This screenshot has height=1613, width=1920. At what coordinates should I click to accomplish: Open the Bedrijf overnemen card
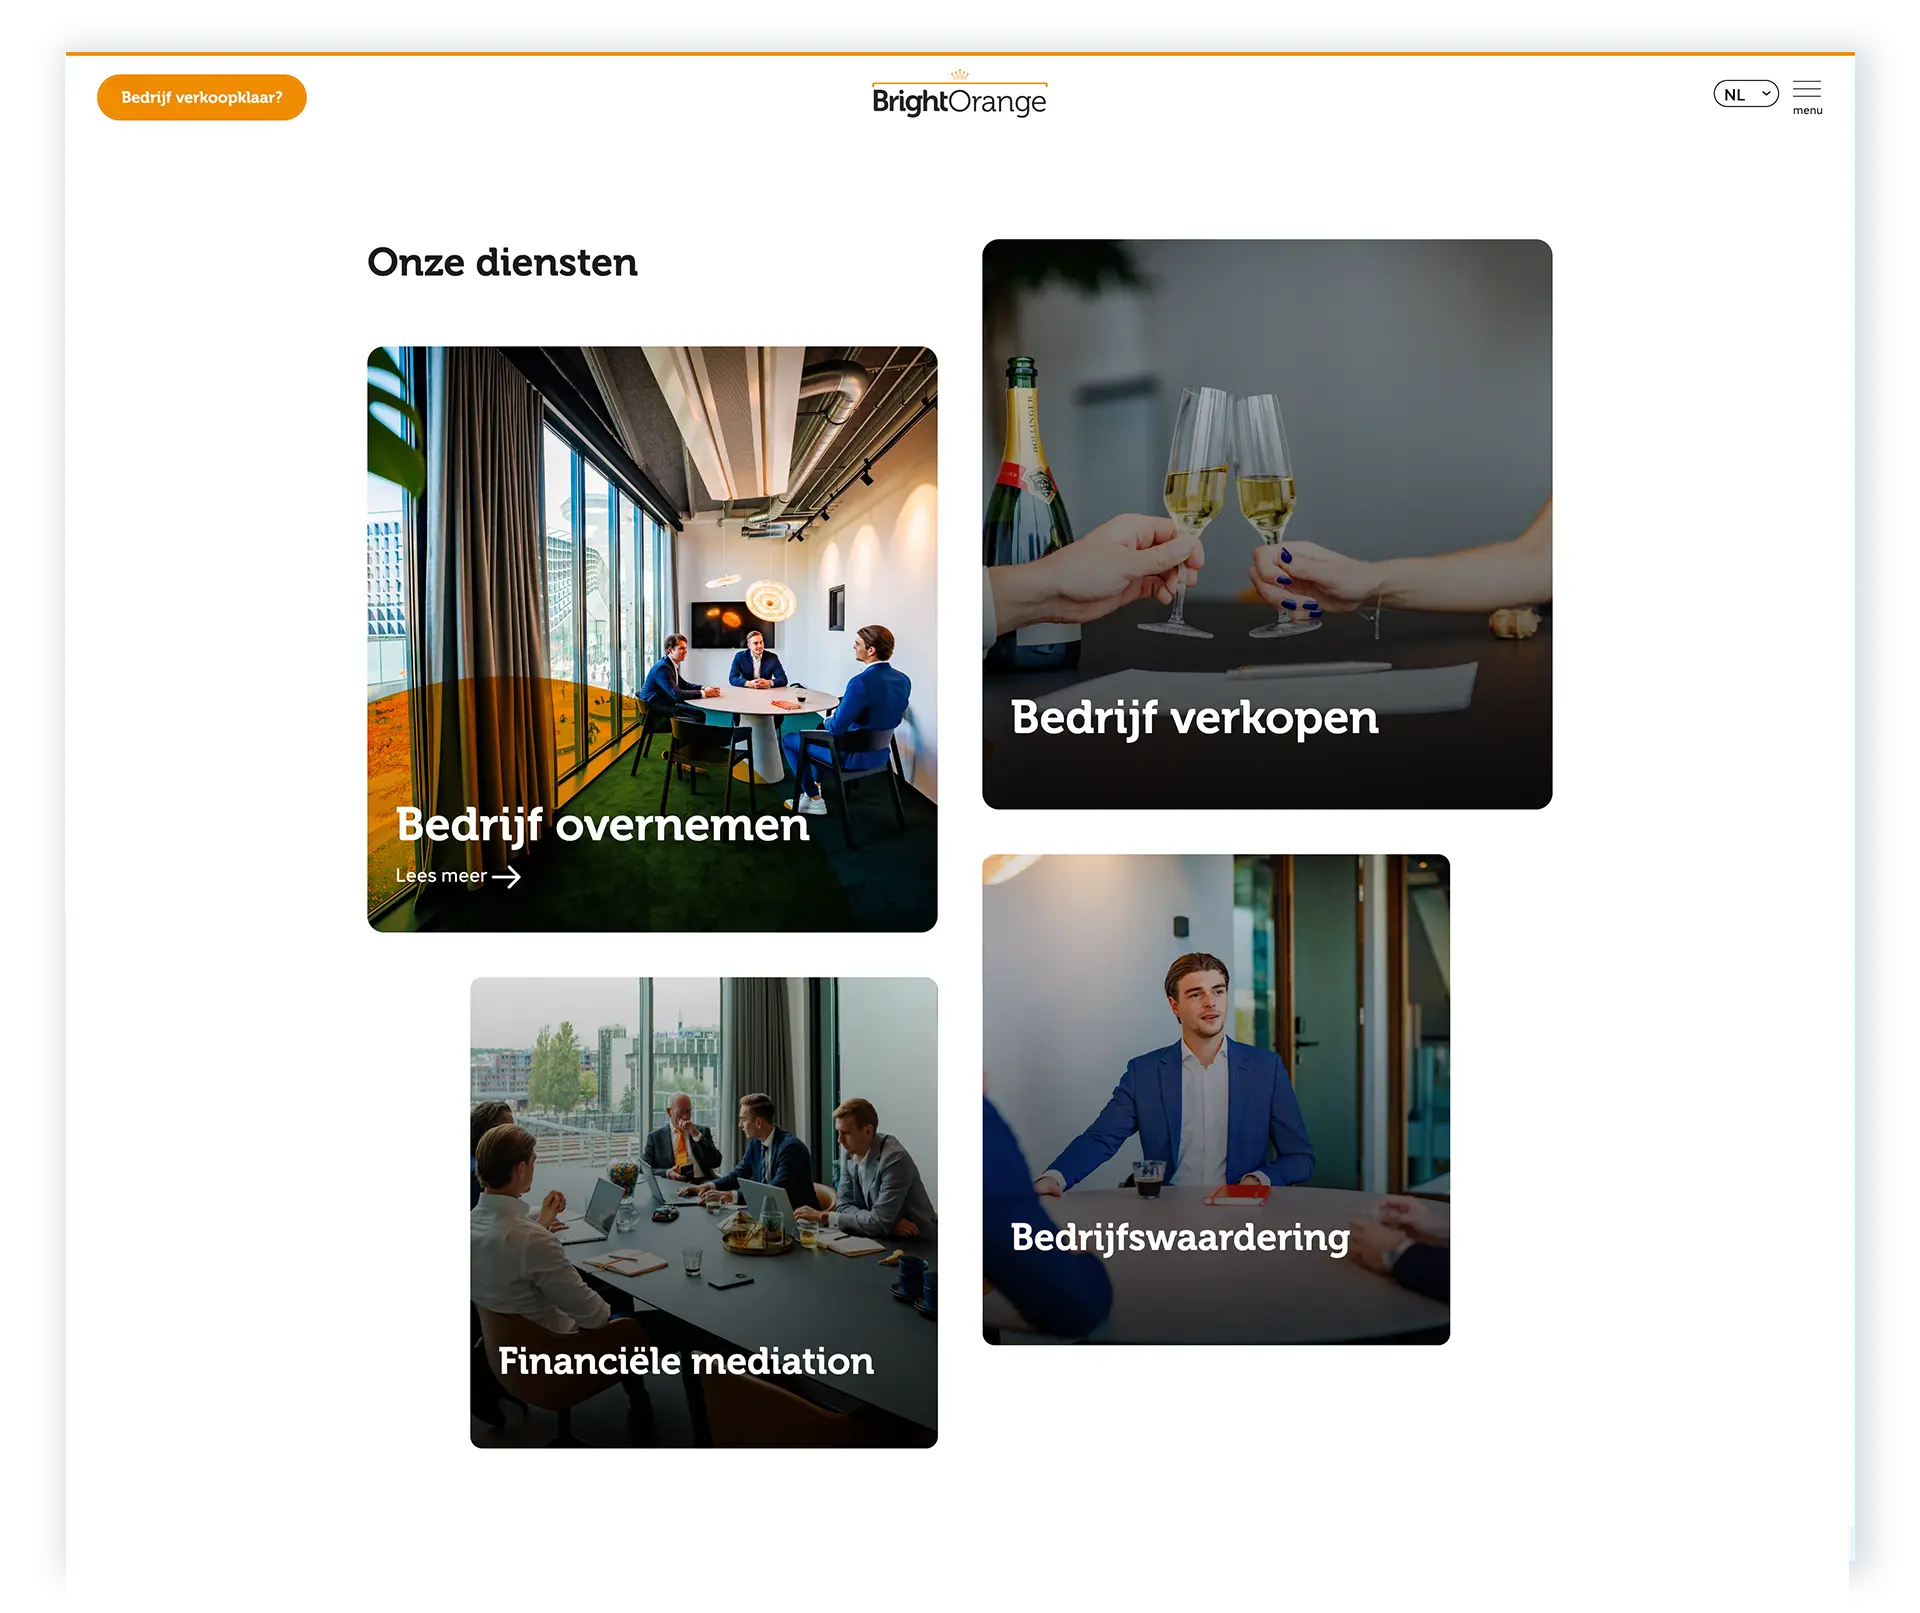(652, 639)
